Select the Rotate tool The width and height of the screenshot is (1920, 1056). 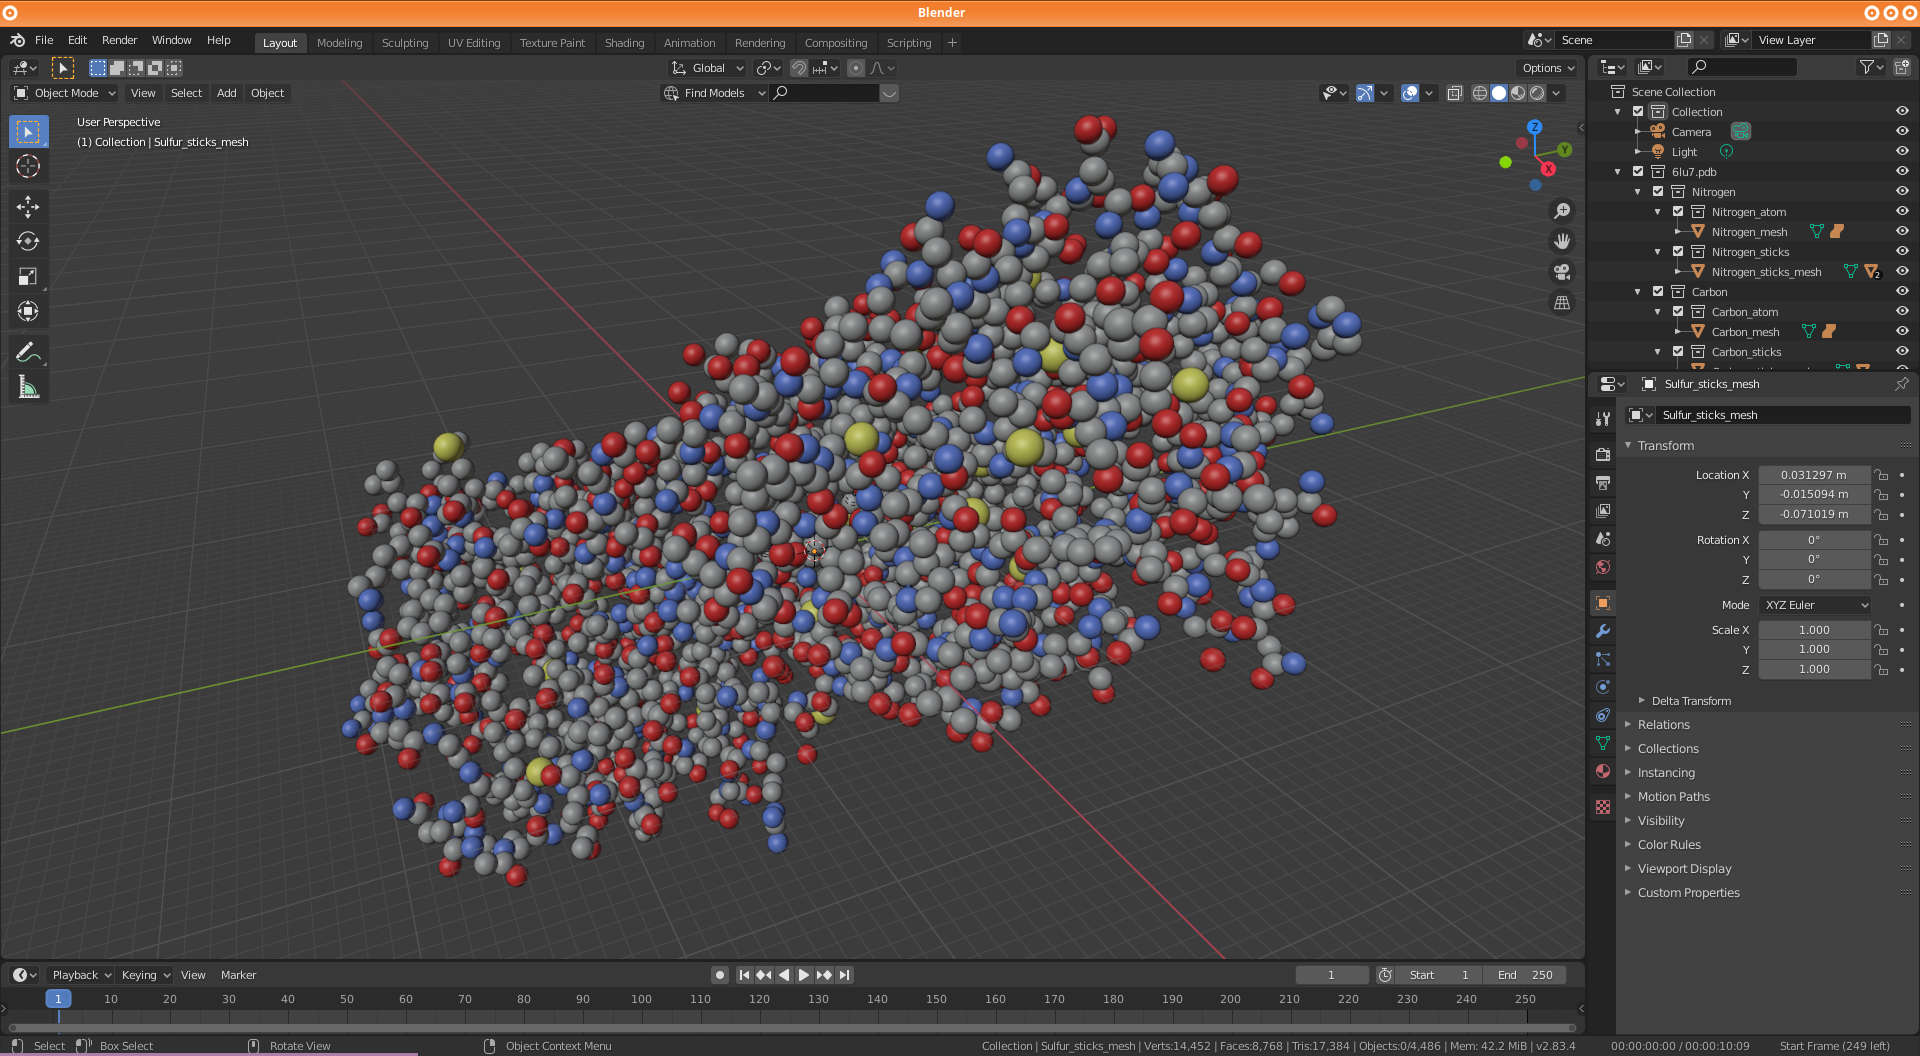[28, 241]
